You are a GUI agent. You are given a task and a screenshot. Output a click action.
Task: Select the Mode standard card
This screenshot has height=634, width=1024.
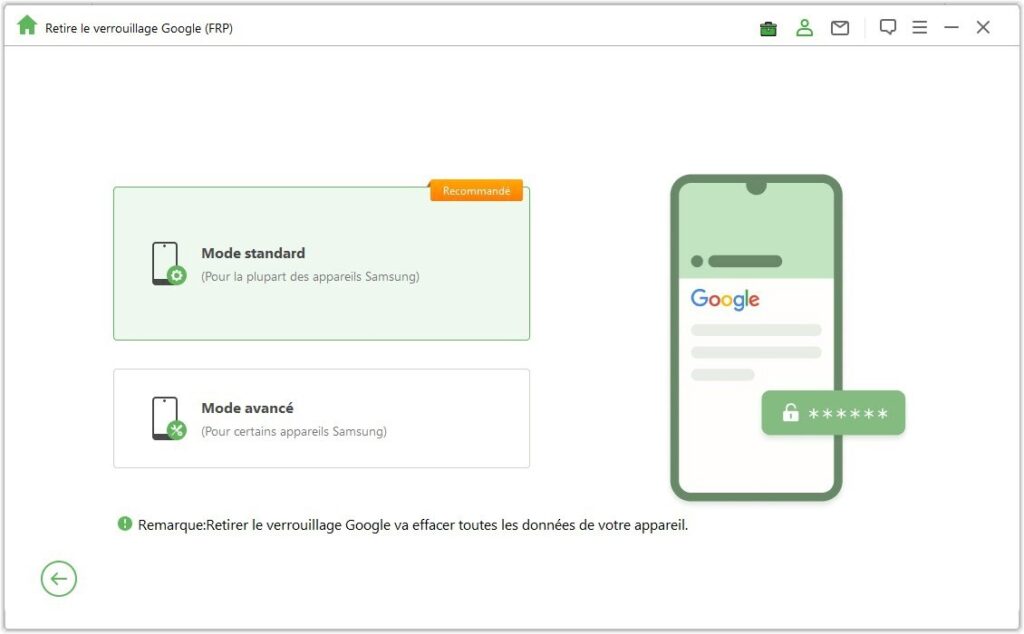click(x=321, y=264)
